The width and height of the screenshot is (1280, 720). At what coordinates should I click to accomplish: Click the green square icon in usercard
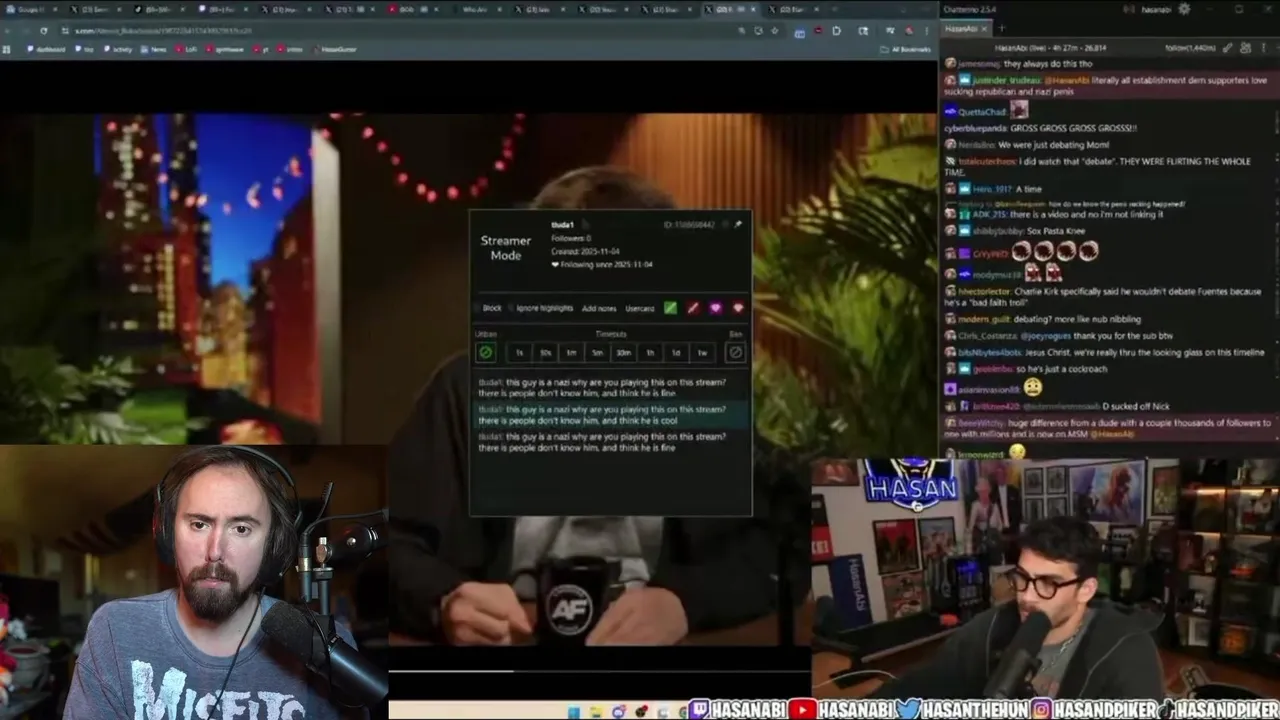point(670,308)
